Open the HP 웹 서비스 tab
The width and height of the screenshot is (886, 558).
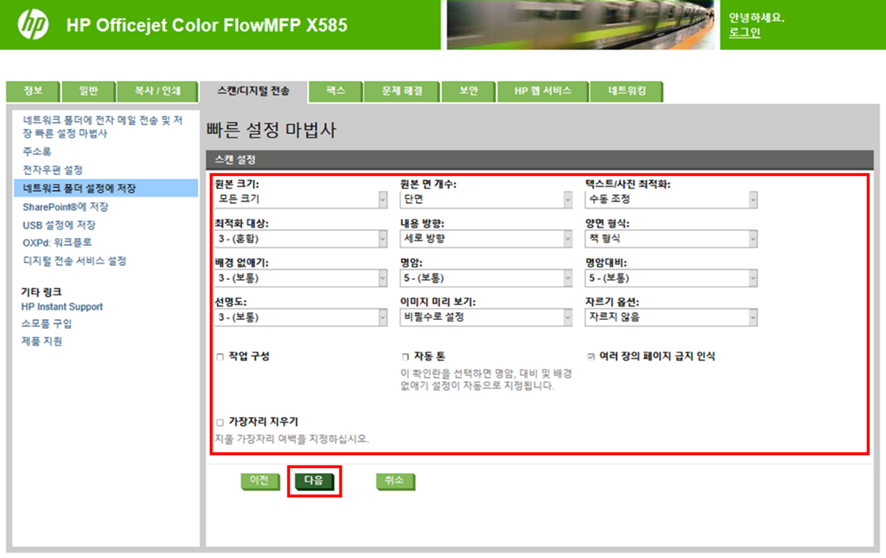pyautogui.click(x=542, y=91)
